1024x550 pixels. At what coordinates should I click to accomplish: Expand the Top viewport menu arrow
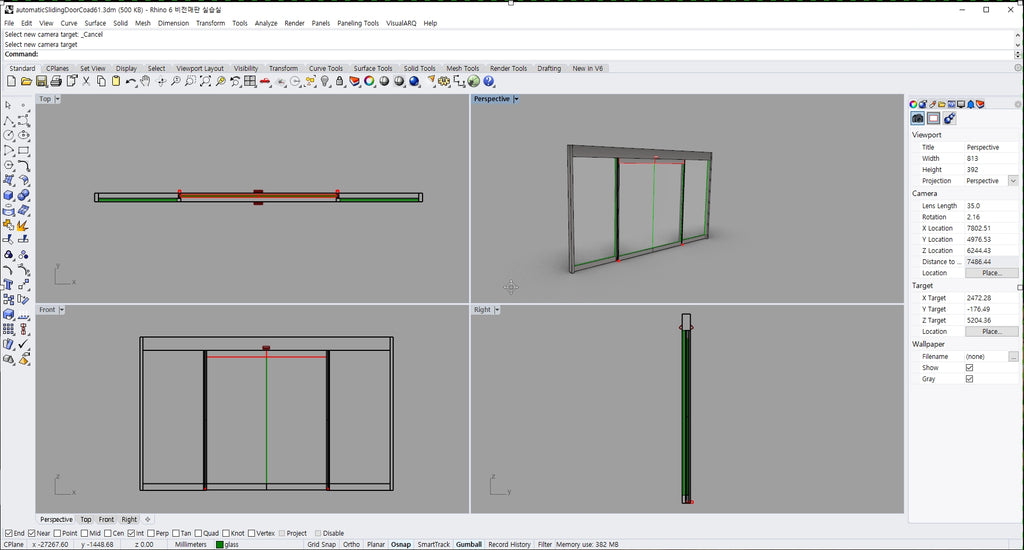click(58, 99)
